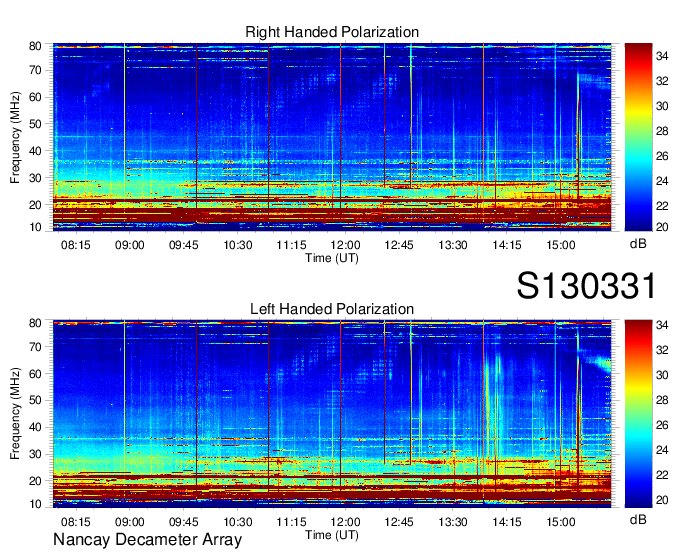Click the 22 dB label on the lower color bar

tap(662, 476)
